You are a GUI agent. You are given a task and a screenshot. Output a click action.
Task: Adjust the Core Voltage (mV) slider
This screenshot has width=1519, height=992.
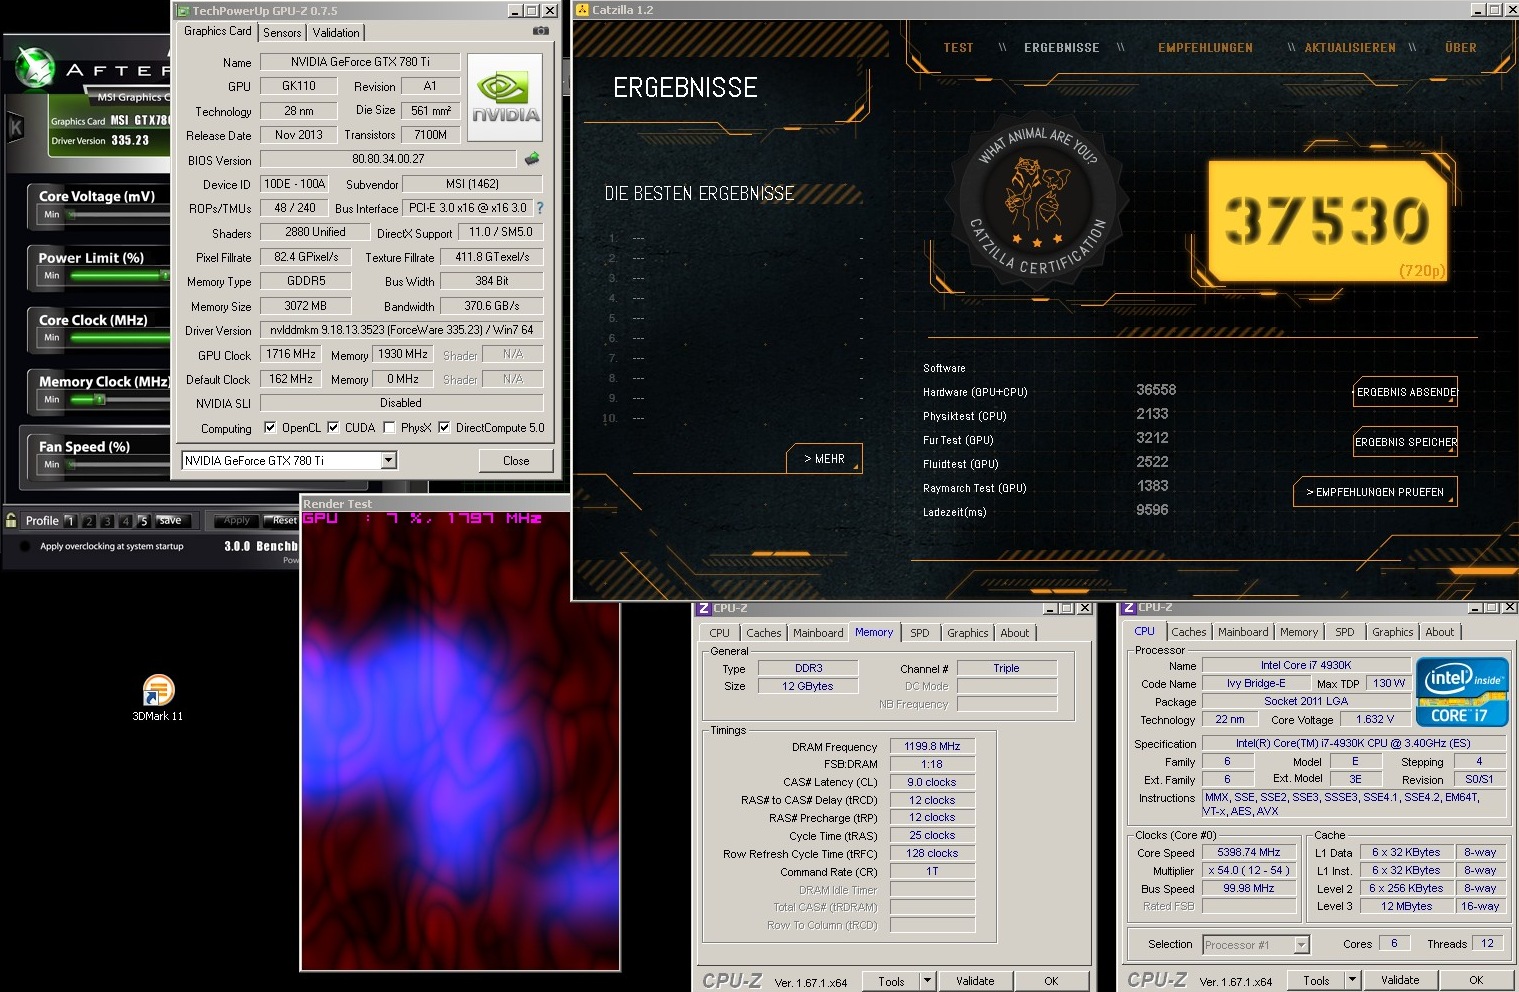(x=119, y=215)
